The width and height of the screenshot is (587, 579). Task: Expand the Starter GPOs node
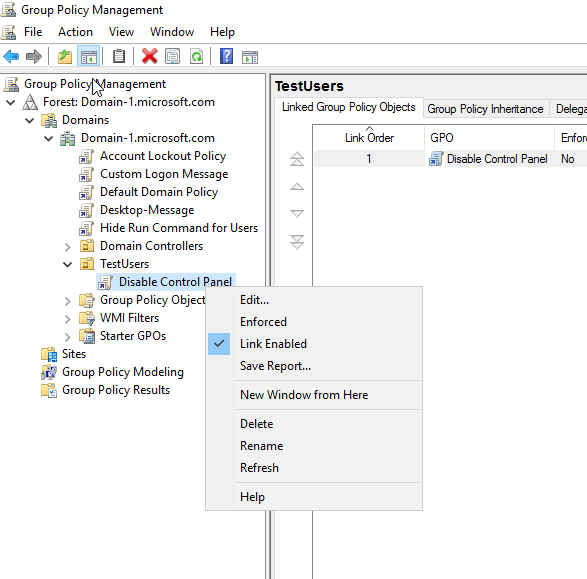[x=68, y=337]
